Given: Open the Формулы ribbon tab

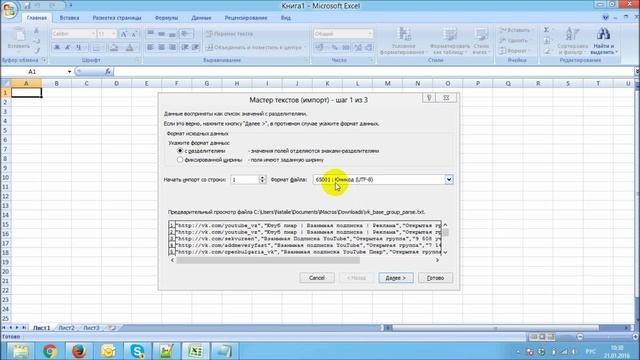Looking at the screenshot, I should [x=167, y=18].
